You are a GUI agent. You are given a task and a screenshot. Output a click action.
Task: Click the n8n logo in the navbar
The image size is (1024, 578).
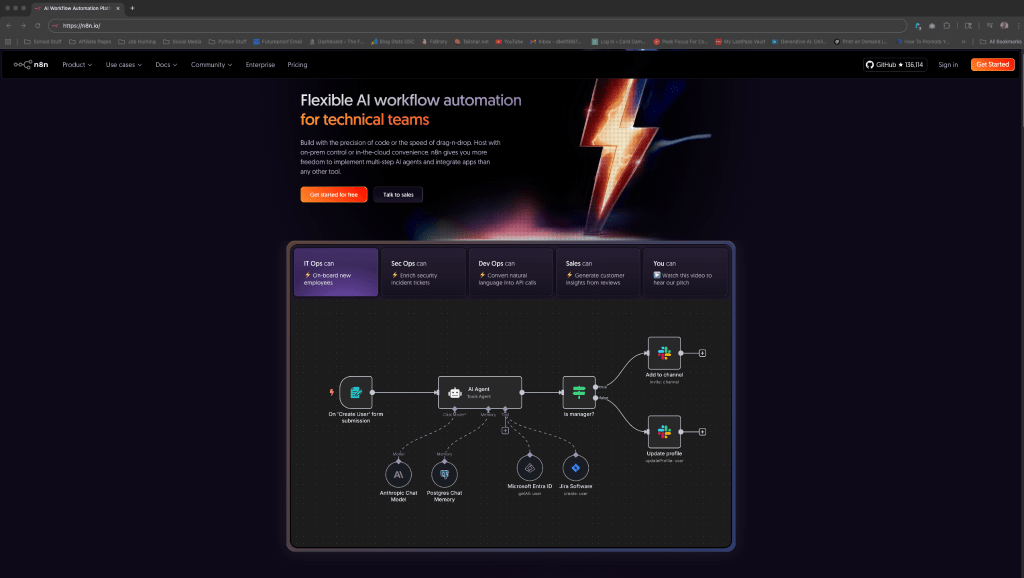coord(31,65)
